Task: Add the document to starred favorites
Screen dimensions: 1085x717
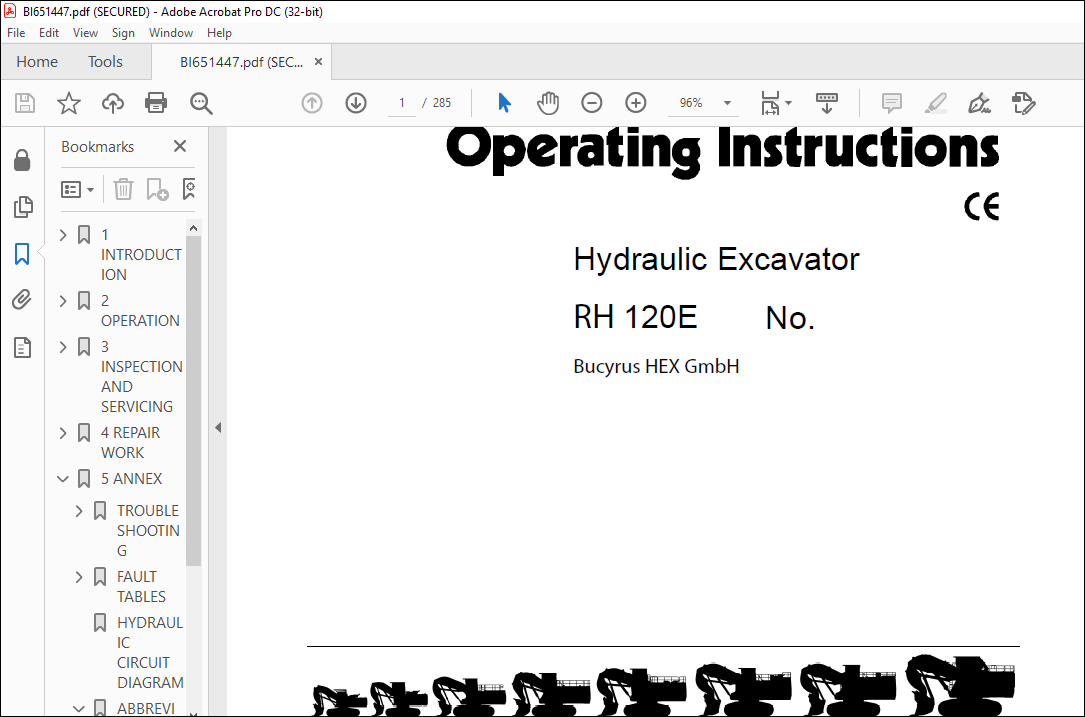Action: (x=69, y=103)
